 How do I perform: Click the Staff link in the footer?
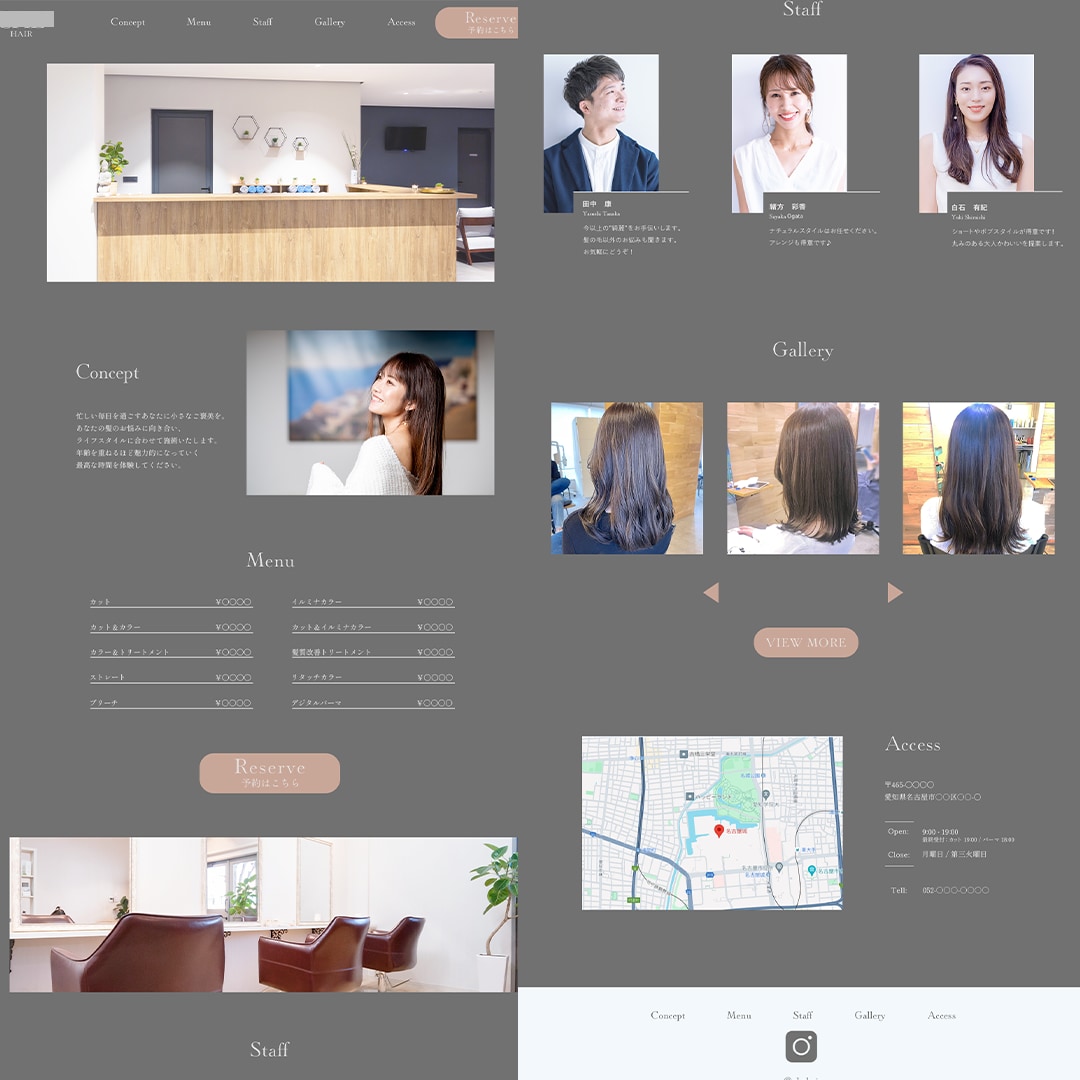point(802,1015)
